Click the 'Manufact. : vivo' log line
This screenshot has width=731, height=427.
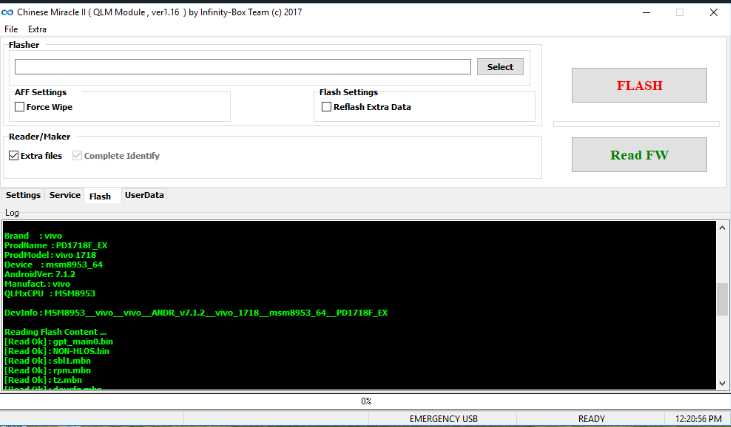click(x=37, y=284)
